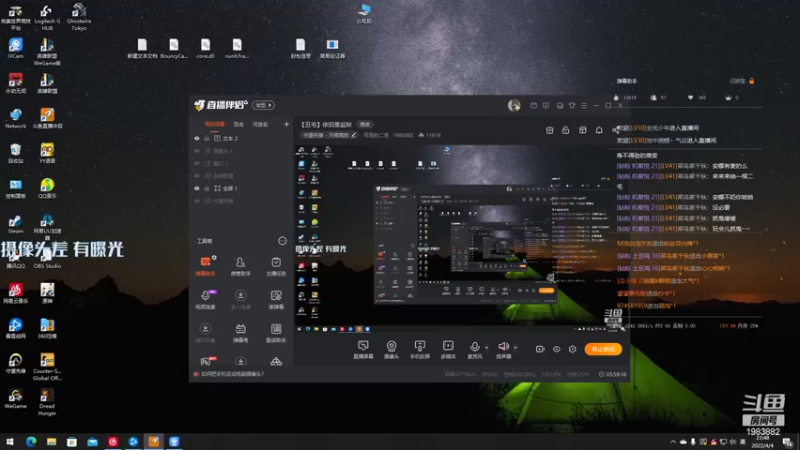Open Microsoft Edge from the taskbar
Screen dimensions: 800x450
[x=31, y=442]
